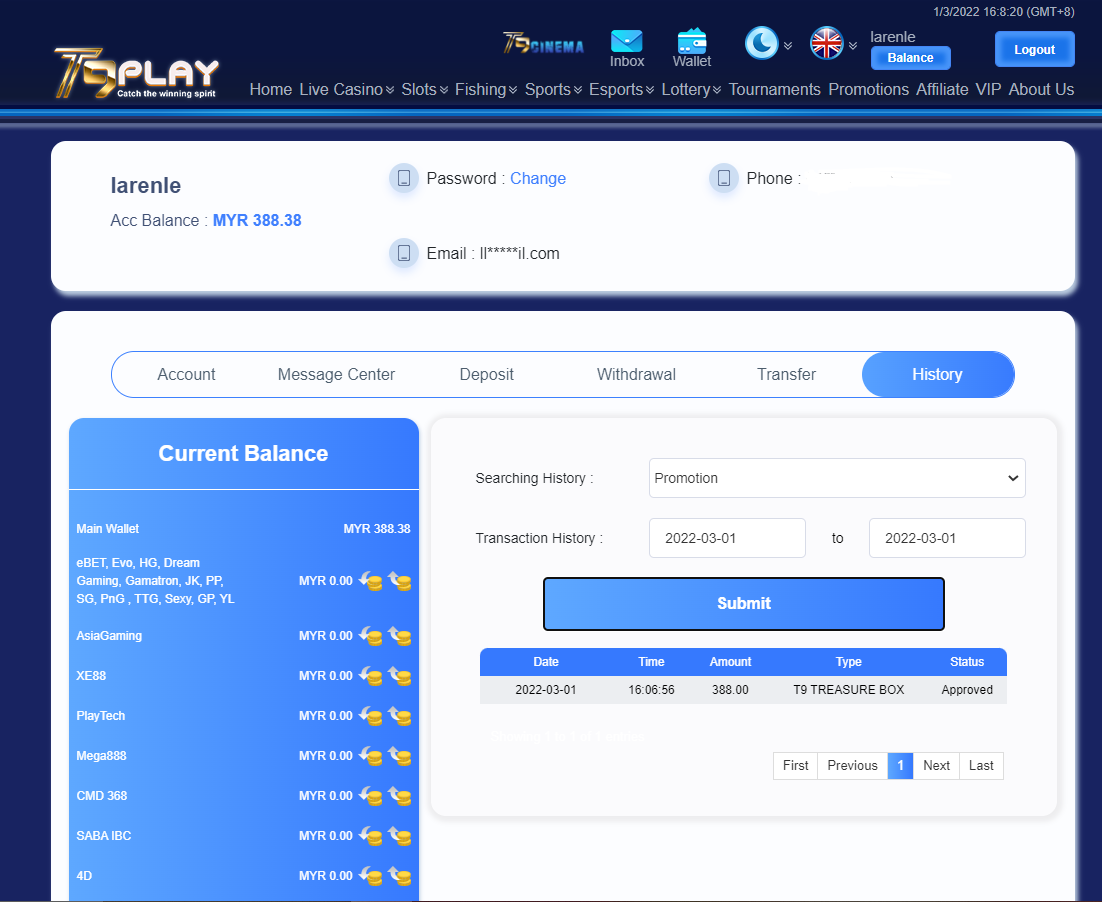Toggle the moon night-mode theme icon

click(761, 43)
